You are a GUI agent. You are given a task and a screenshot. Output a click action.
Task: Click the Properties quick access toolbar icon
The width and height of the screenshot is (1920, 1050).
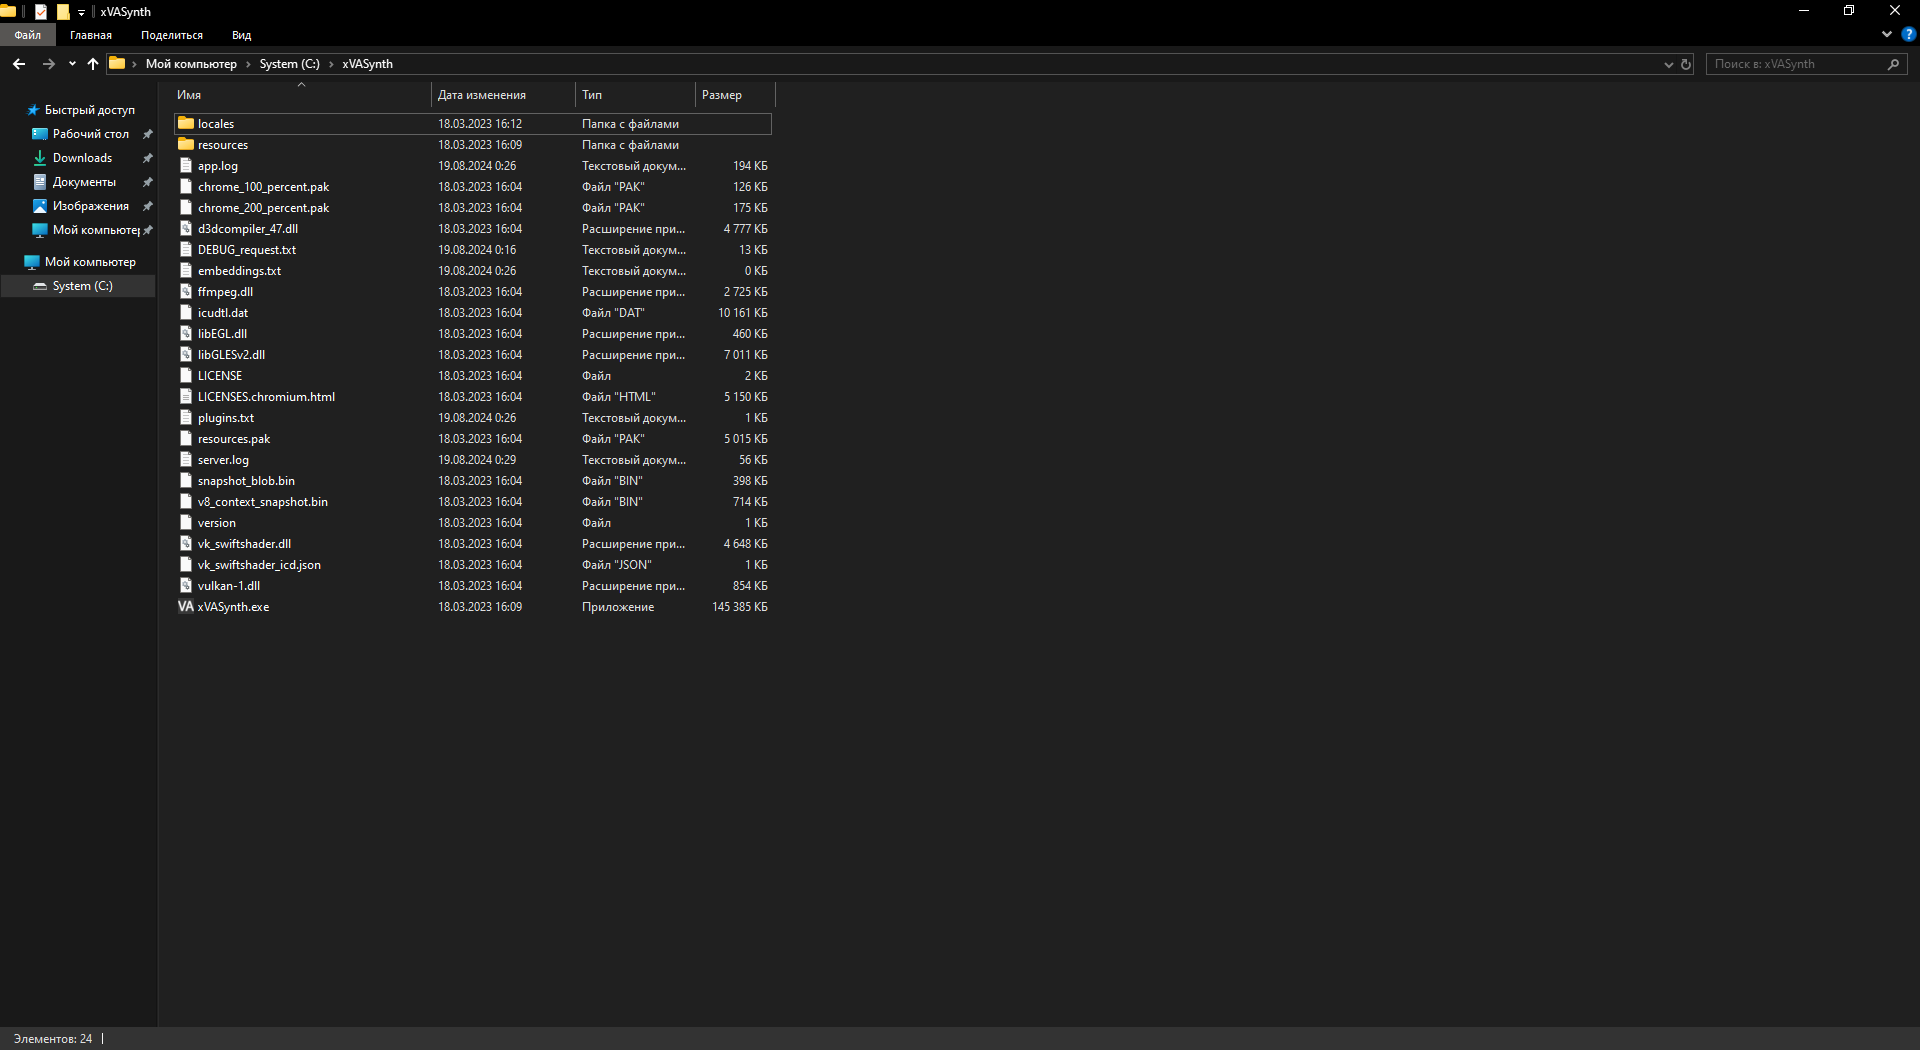[41, 12]
